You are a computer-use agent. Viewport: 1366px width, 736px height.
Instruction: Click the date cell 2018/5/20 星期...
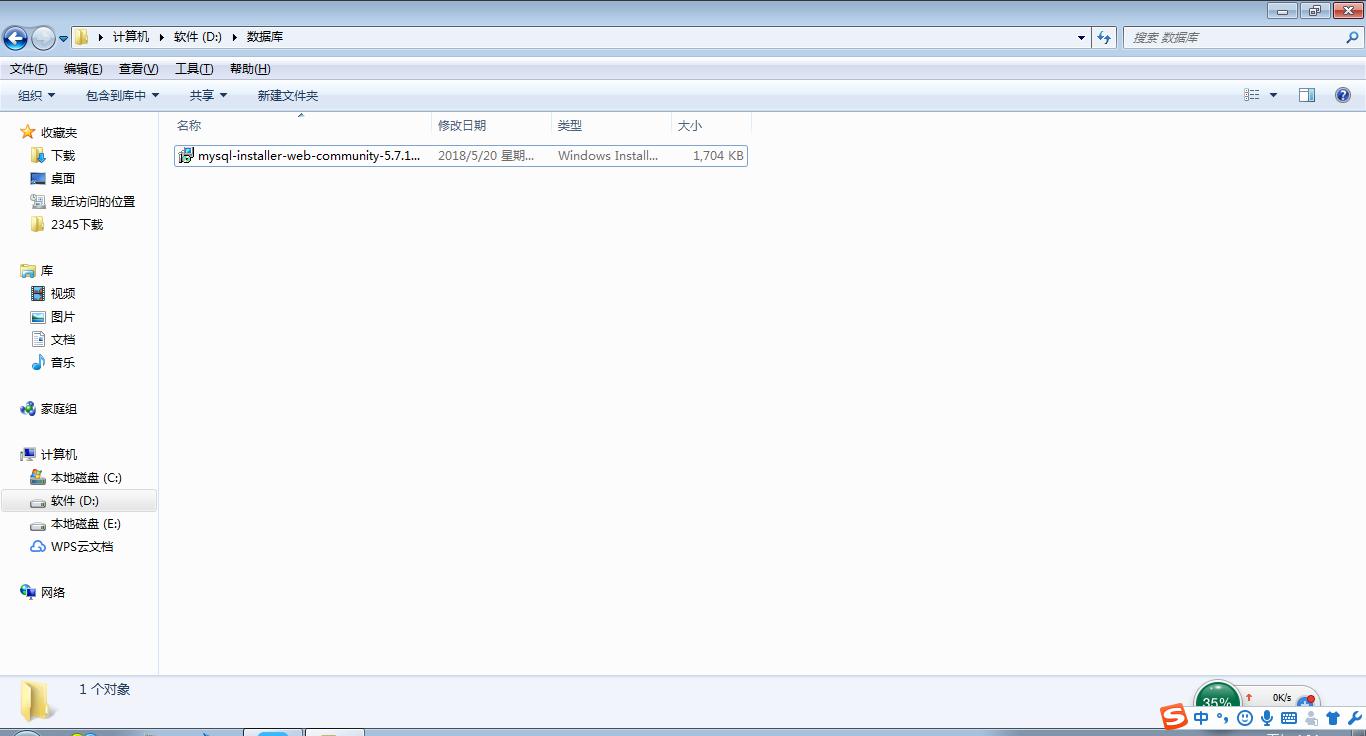[x=486, y=156]
